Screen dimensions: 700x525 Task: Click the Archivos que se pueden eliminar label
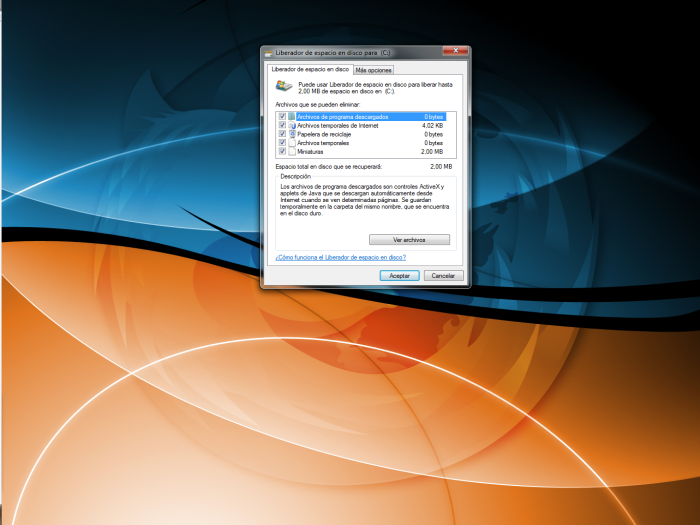pos(317,104)
